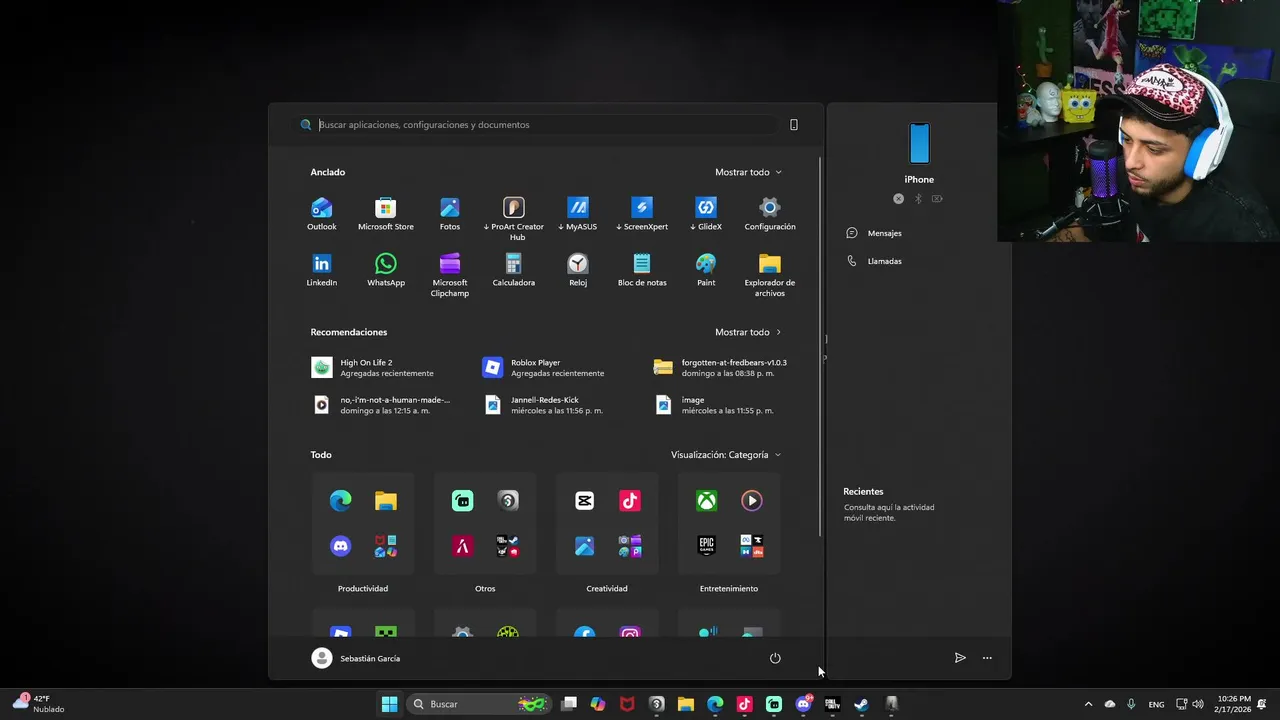Open Outlook from pinned apps

pos(321,214)
